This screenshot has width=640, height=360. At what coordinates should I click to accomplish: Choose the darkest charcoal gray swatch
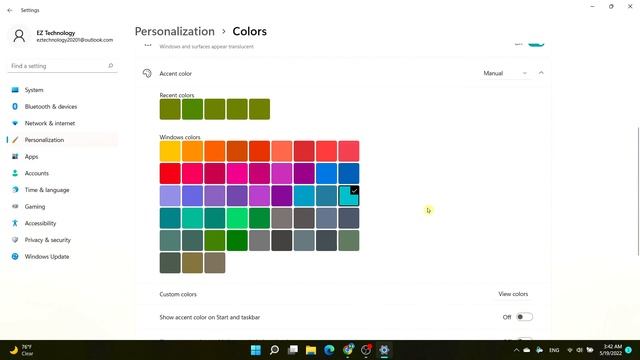(x=282, y=240)
